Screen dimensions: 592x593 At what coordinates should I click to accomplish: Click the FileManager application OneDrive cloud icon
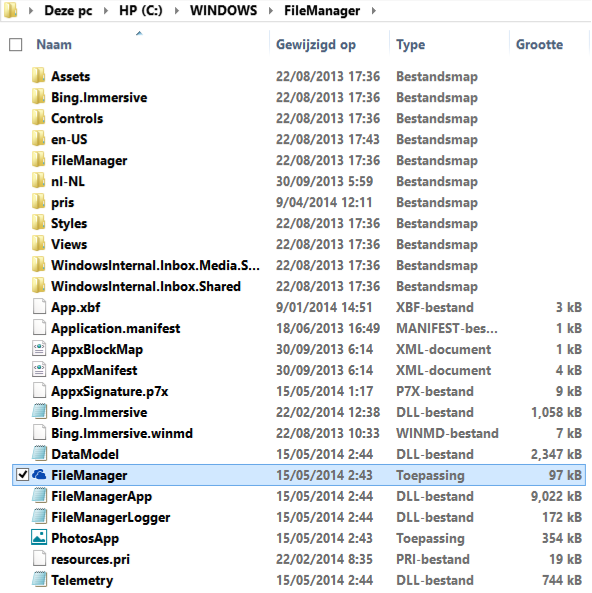(39, 475)
